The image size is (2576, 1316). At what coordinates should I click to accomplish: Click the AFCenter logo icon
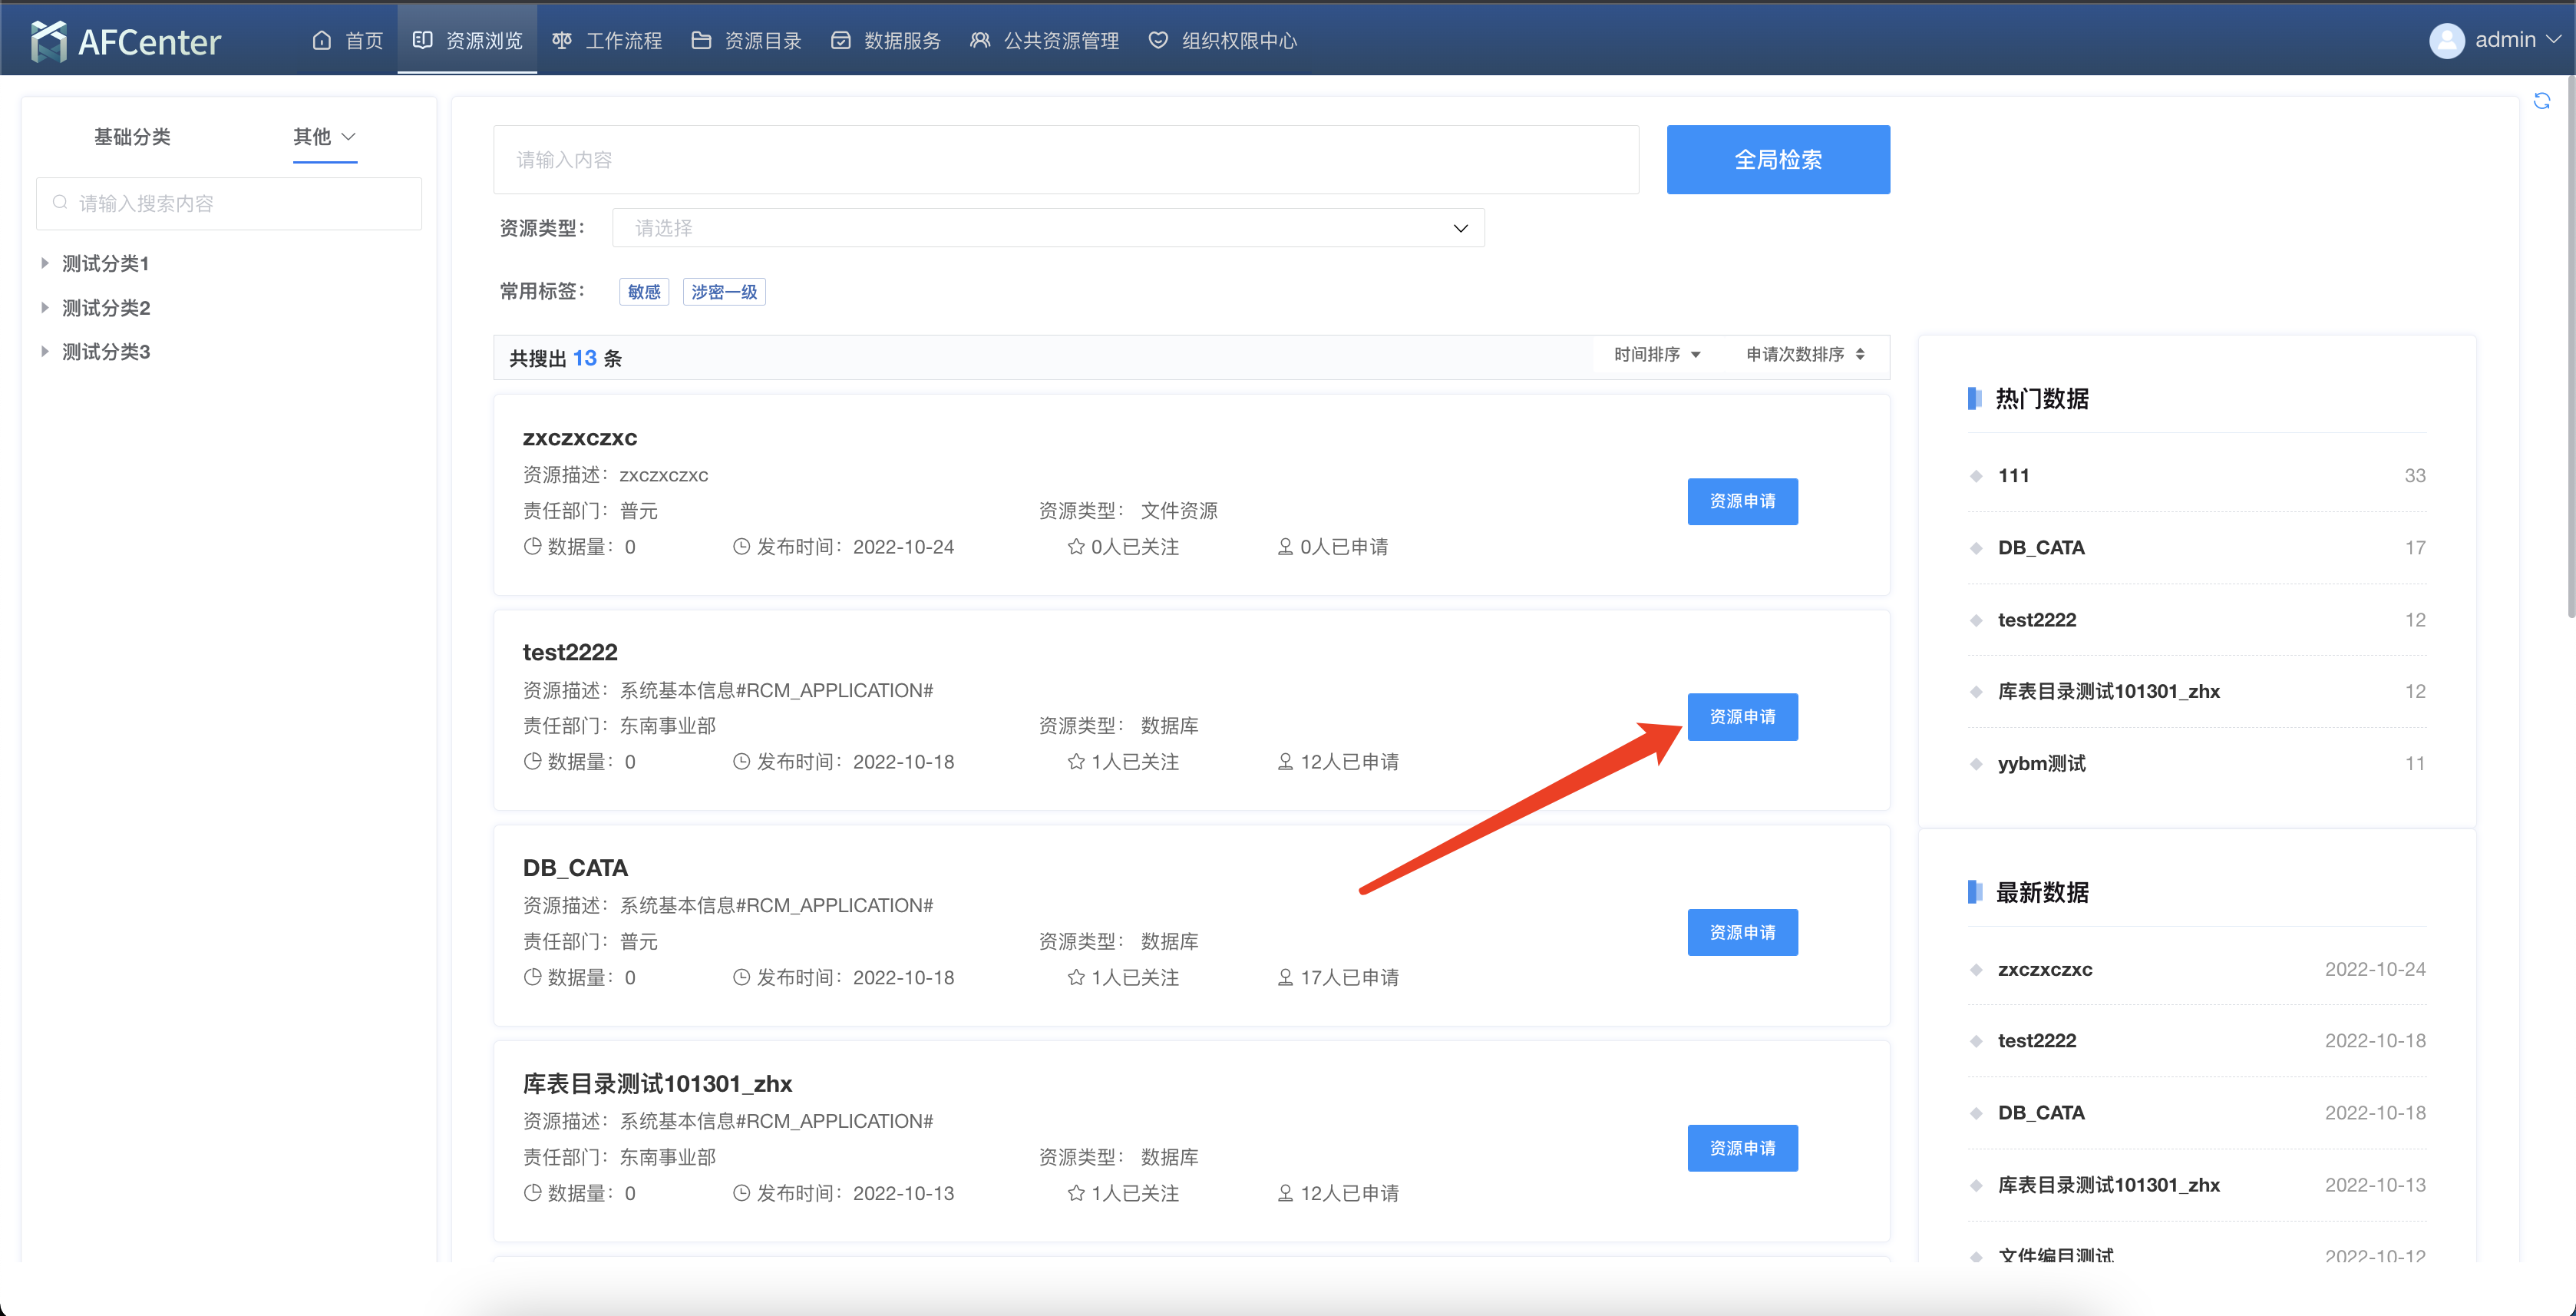coord(48,41)
